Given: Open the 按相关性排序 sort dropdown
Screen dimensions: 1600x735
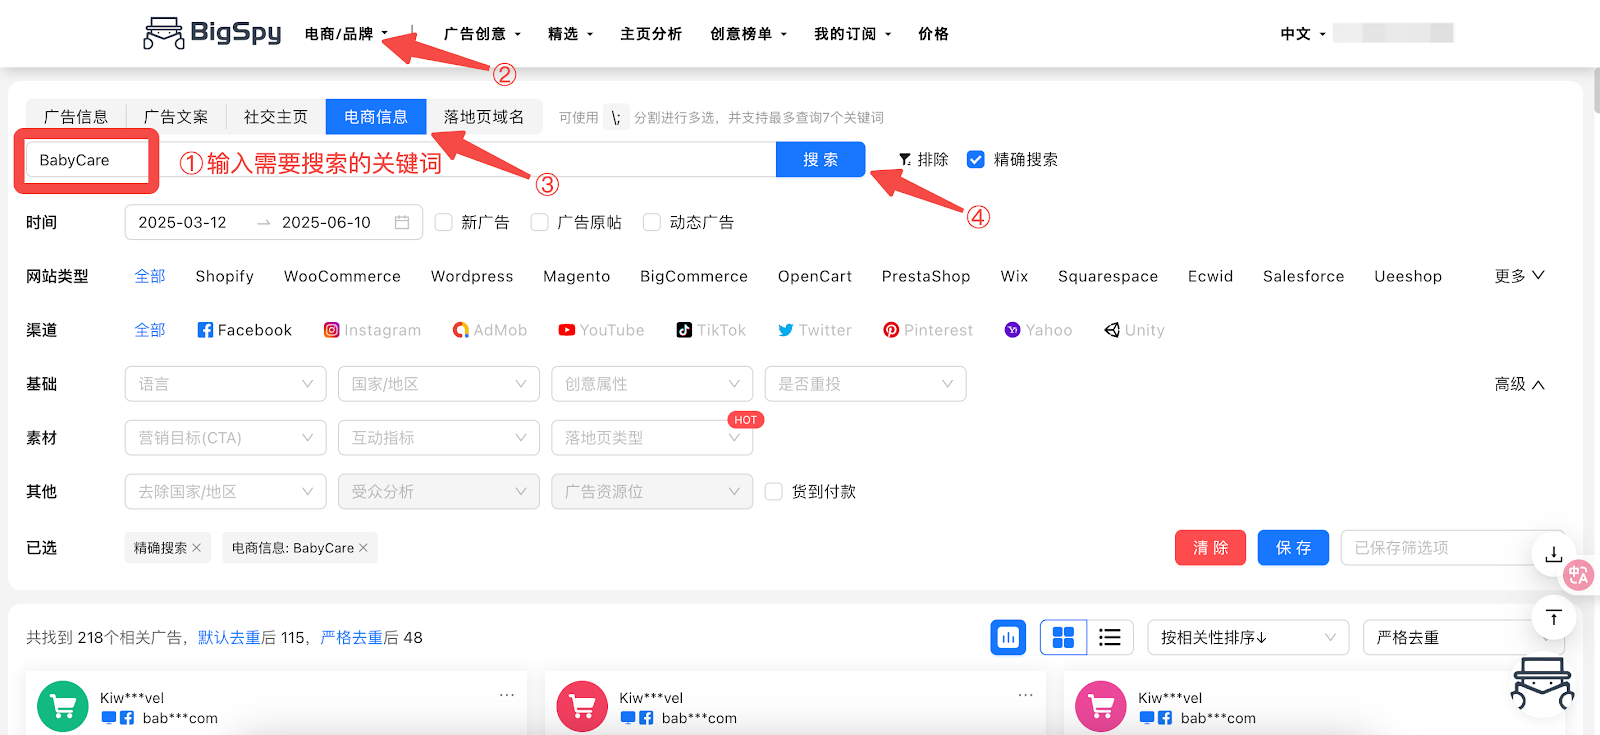Looking at the screenshot, I should [1248, 637].
